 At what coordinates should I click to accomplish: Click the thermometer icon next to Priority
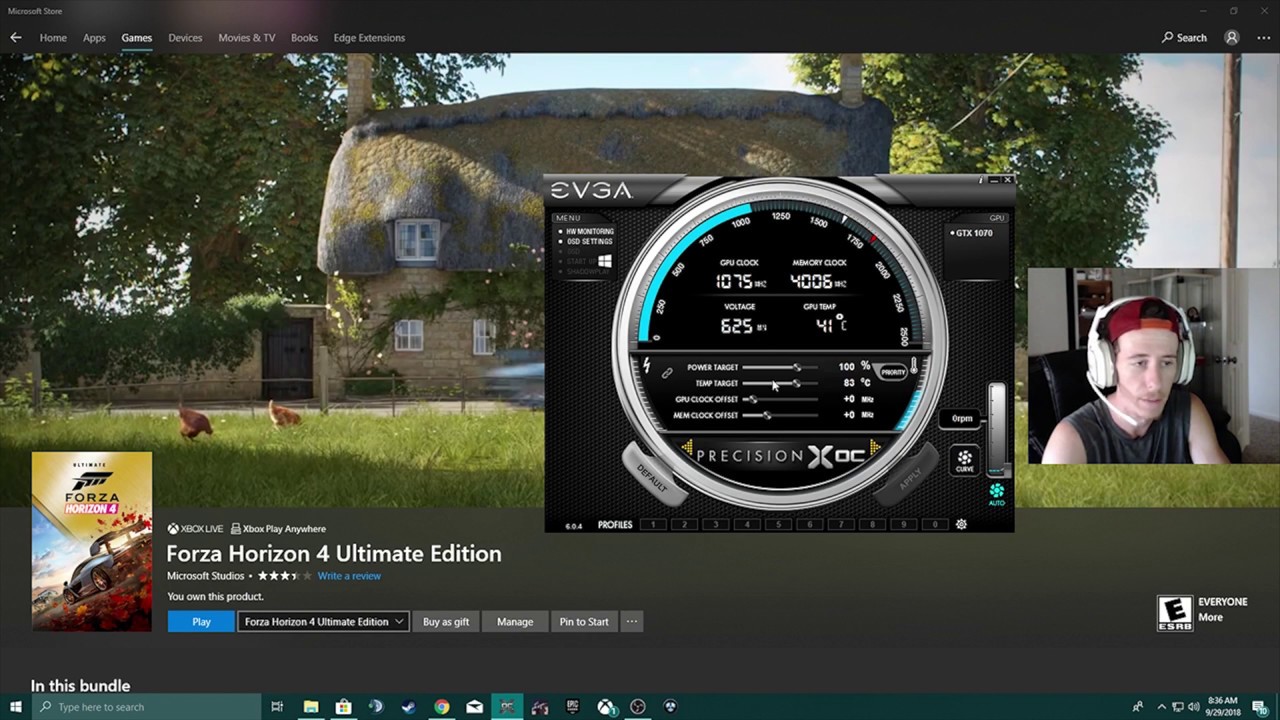click(x=913, y=367)
